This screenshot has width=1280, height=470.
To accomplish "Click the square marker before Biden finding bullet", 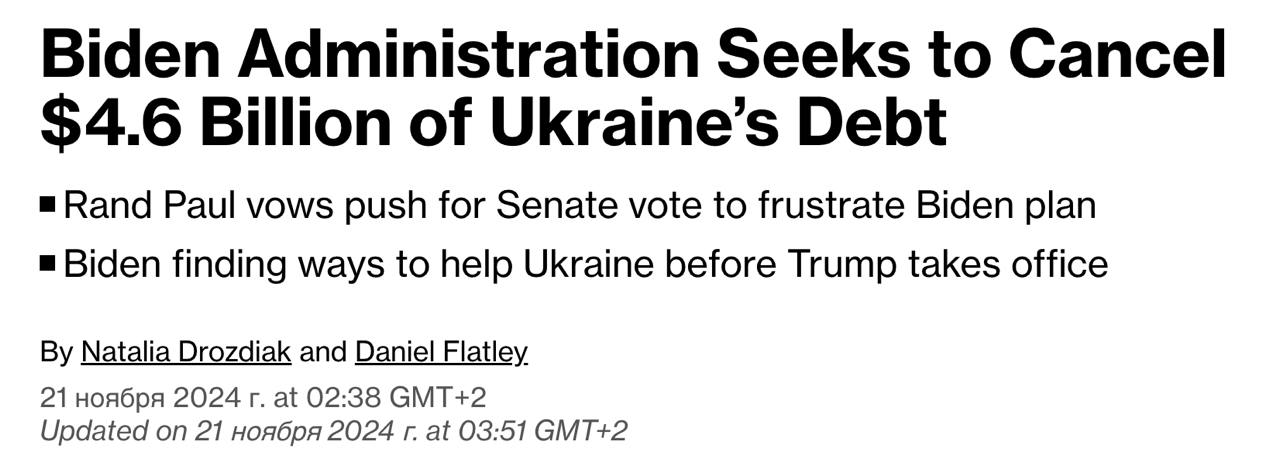I will pyautogui.click(x=48, y=264).
